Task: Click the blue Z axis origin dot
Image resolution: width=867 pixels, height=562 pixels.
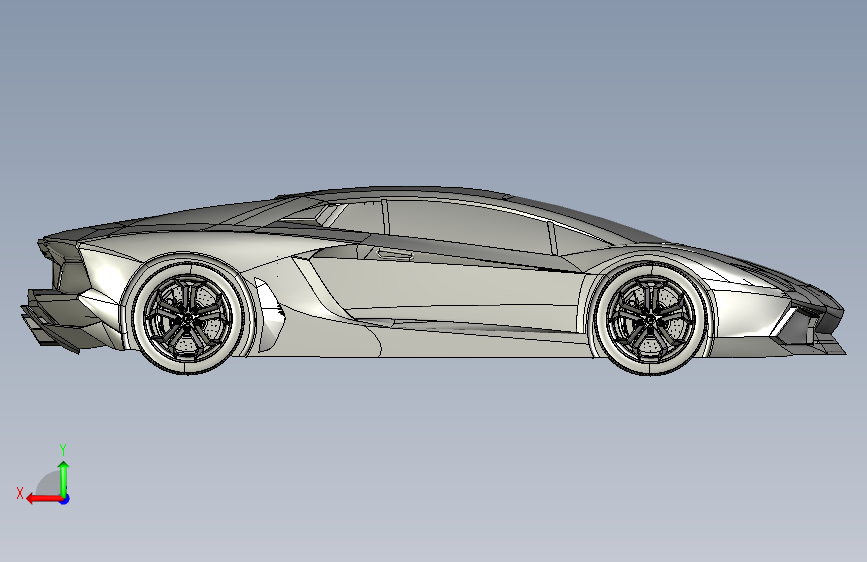Action: click(x=65, y=499)
